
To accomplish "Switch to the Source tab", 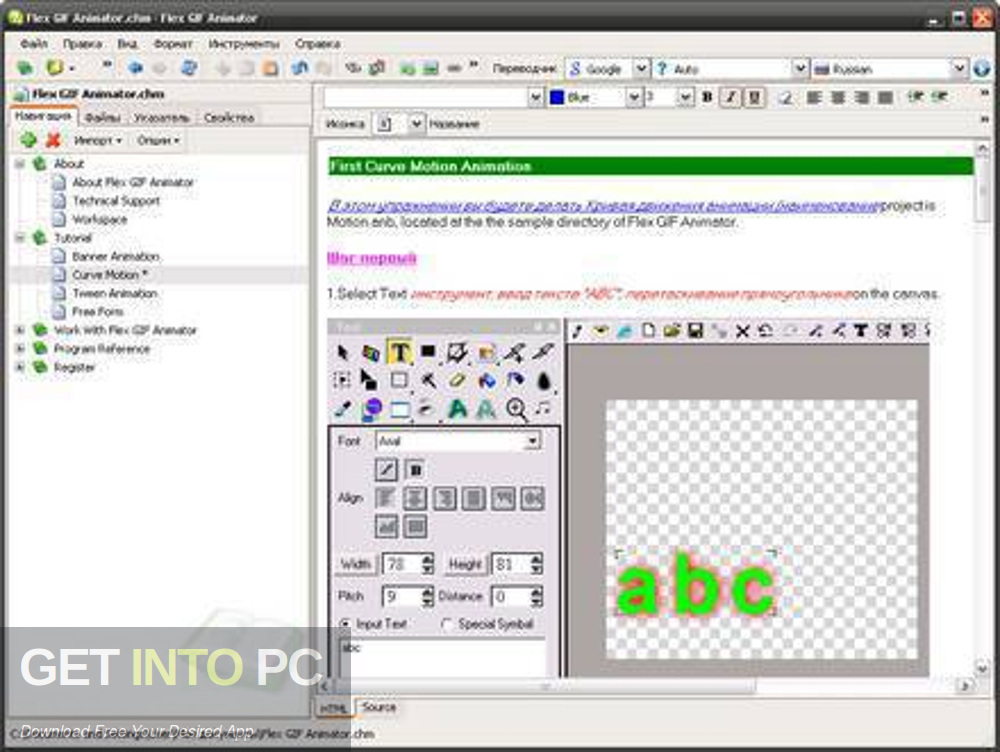I will pos(379,707).
